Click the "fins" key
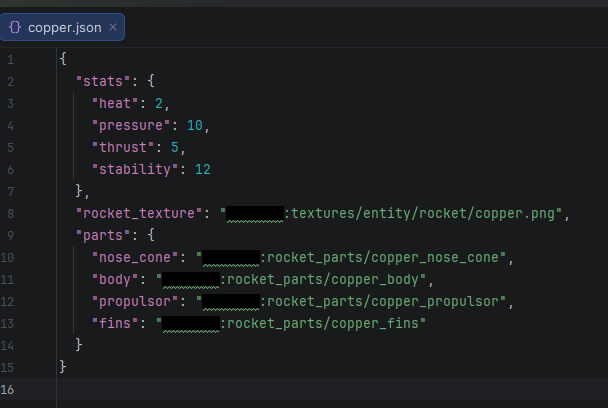This screenshot has width=608, height=408. (115, 323)
